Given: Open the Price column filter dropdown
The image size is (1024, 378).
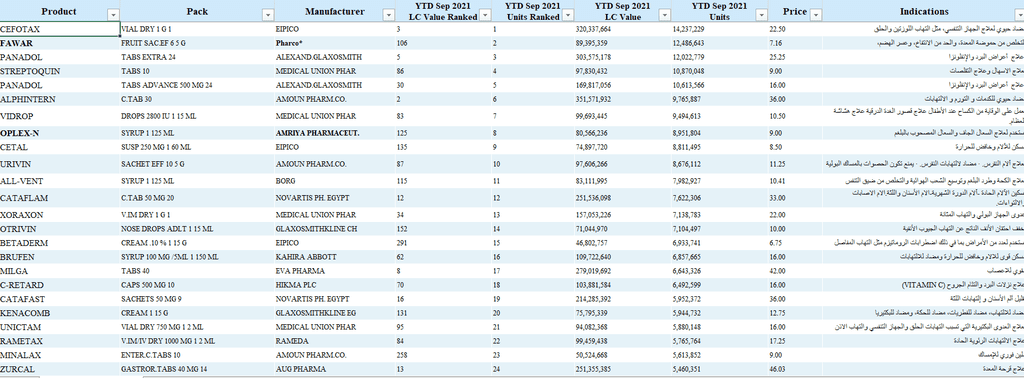Looking at the screenshot, I should pos(816,14).
